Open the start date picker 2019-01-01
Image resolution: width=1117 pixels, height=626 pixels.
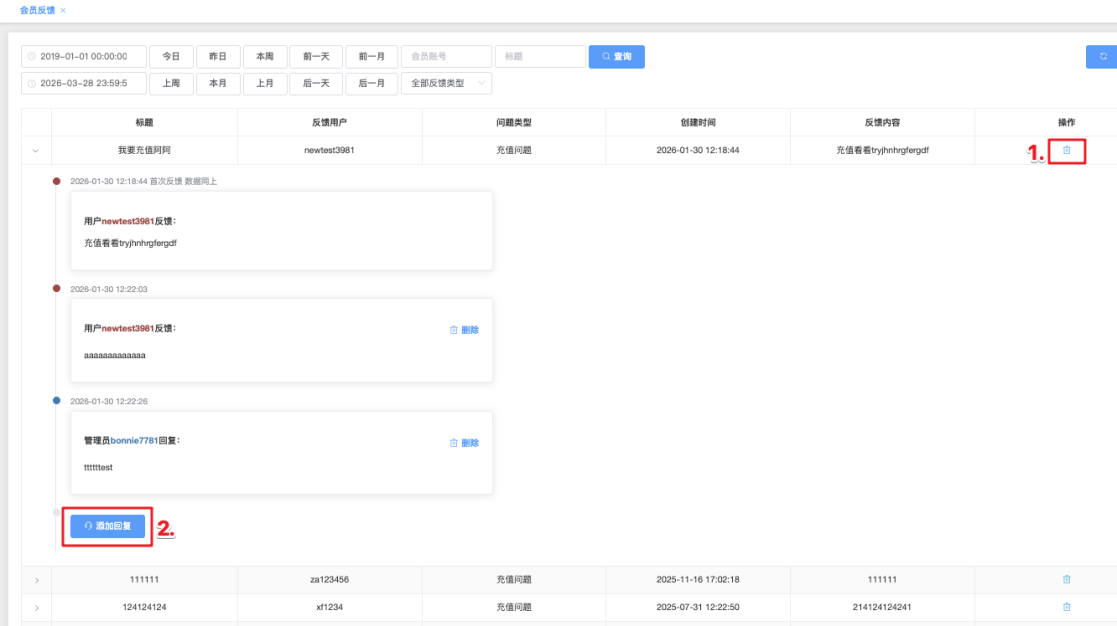84,57
